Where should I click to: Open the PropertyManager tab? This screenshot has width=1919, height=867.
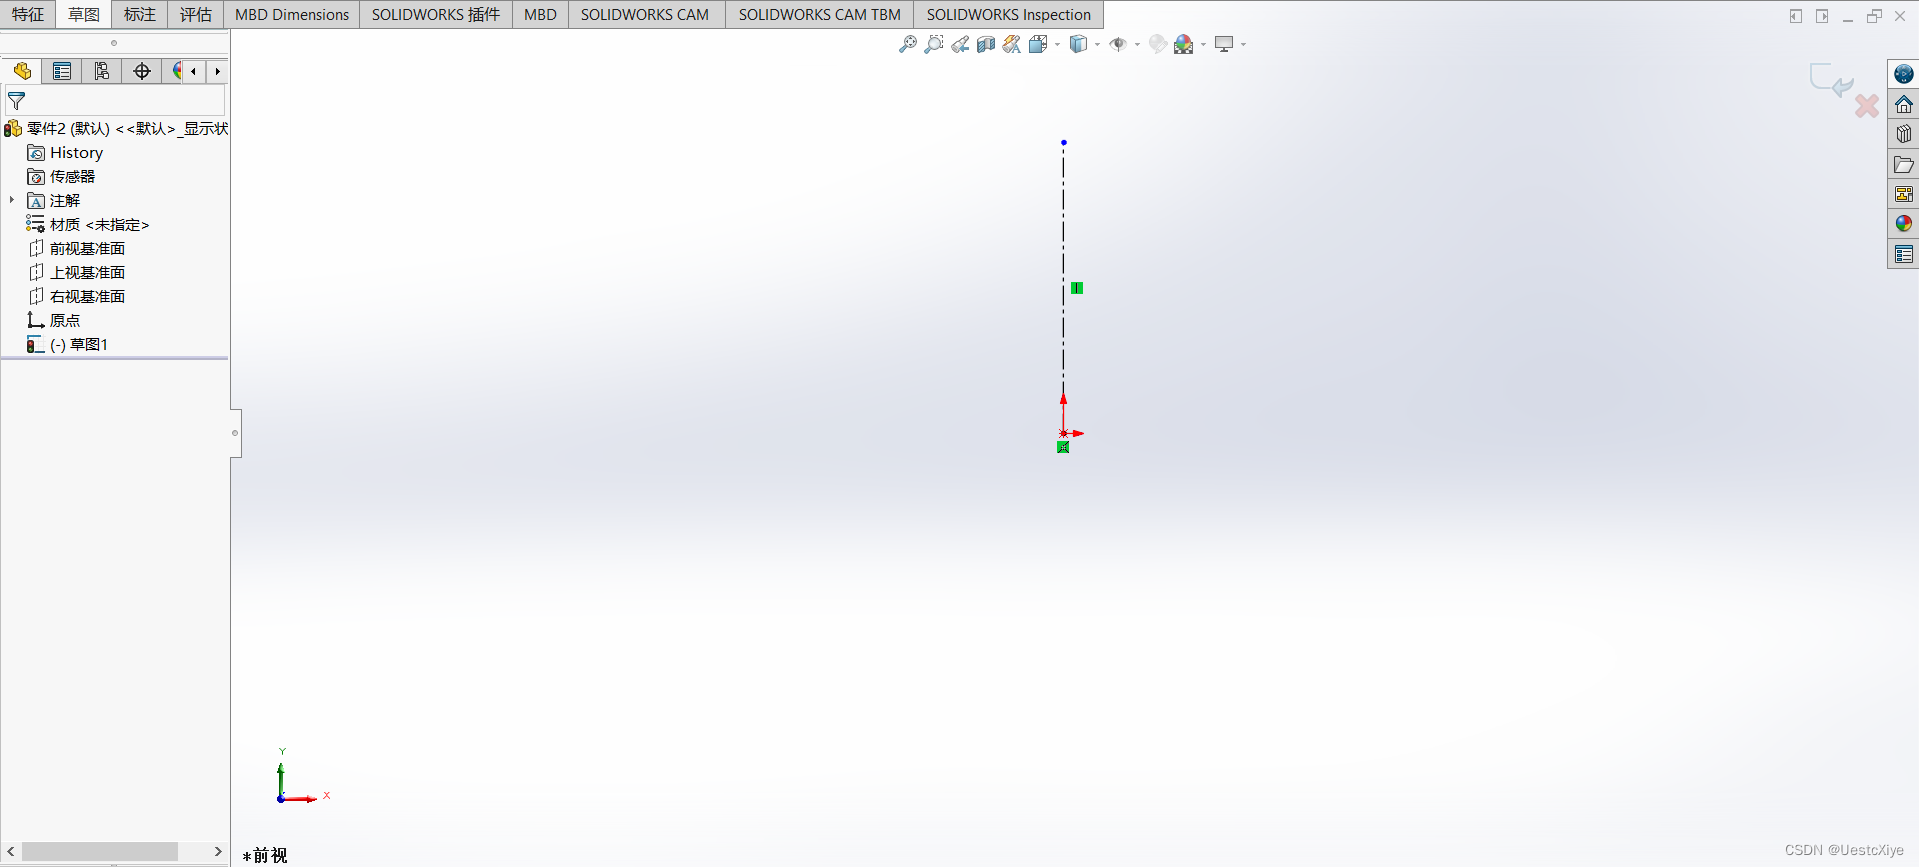point(62,71)
